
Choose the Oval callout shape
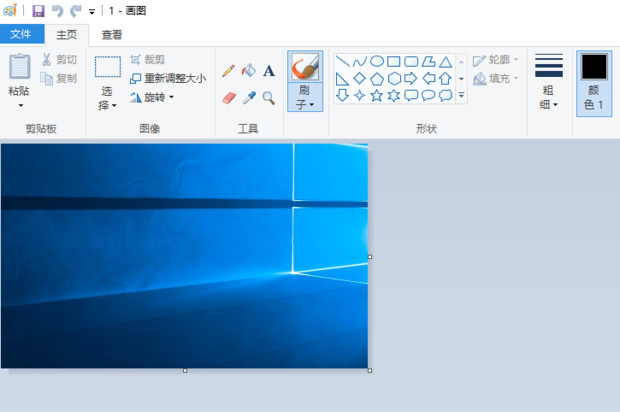[428, 95]
